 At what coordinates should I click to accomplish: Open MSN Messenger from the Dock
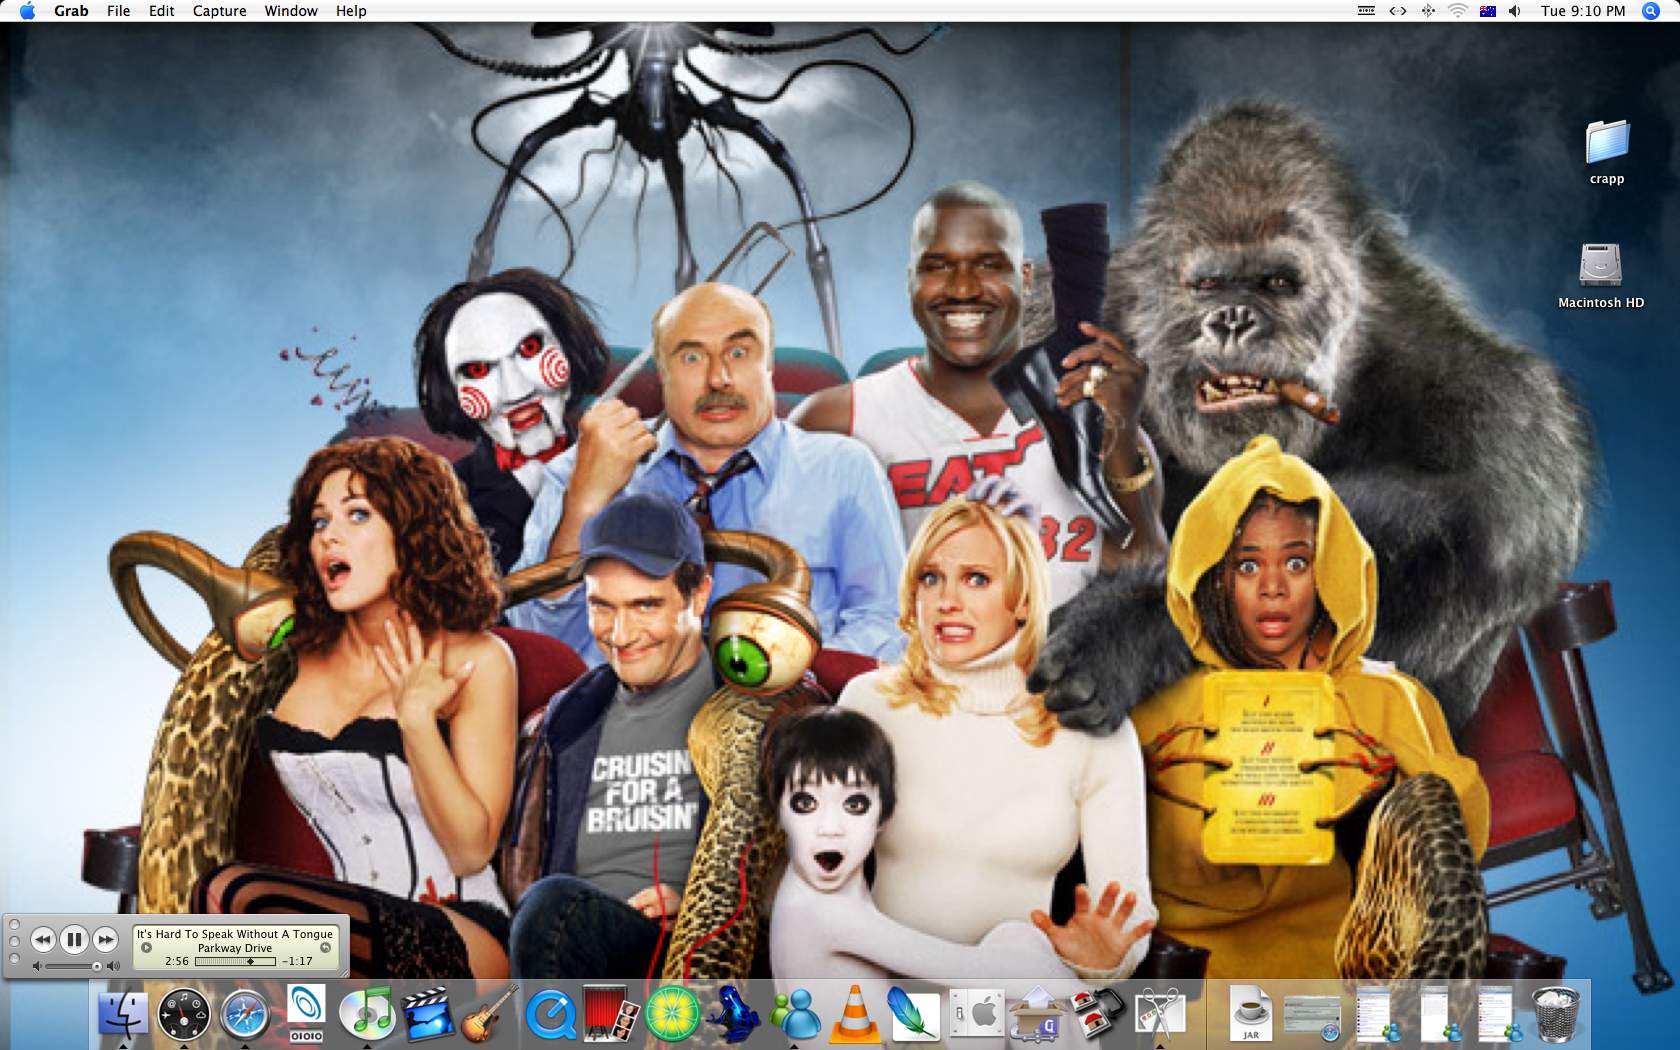coord(795,1013)
